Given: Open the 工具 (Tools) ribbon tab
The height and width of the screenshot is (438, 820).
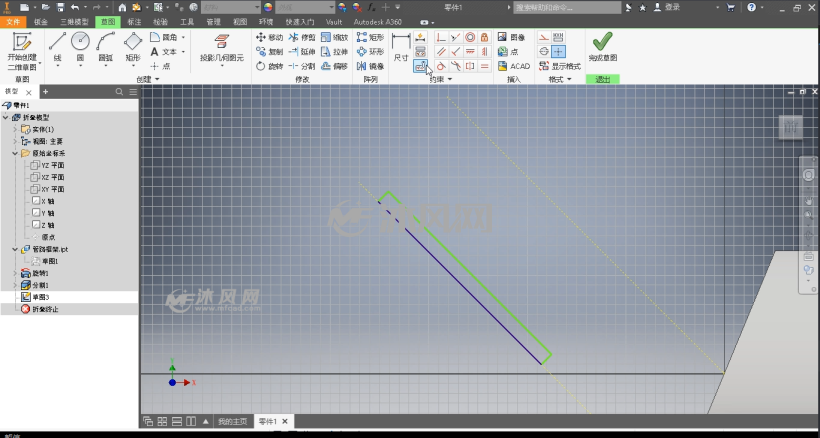Looking at the screenshot, I should click(187, 22).
